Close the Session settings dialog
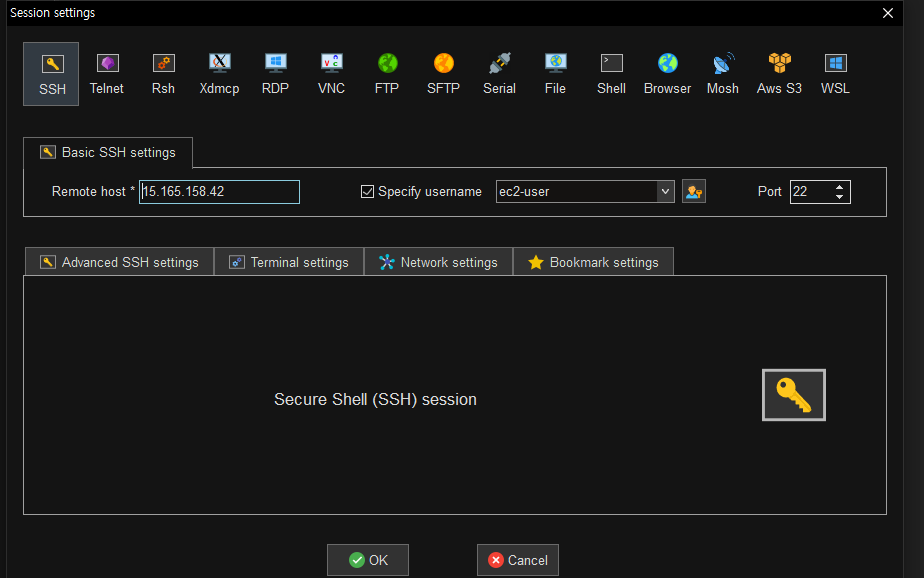The height and width of the screenshot is (578, 924). pyautogui.click(x=887, y=13)
